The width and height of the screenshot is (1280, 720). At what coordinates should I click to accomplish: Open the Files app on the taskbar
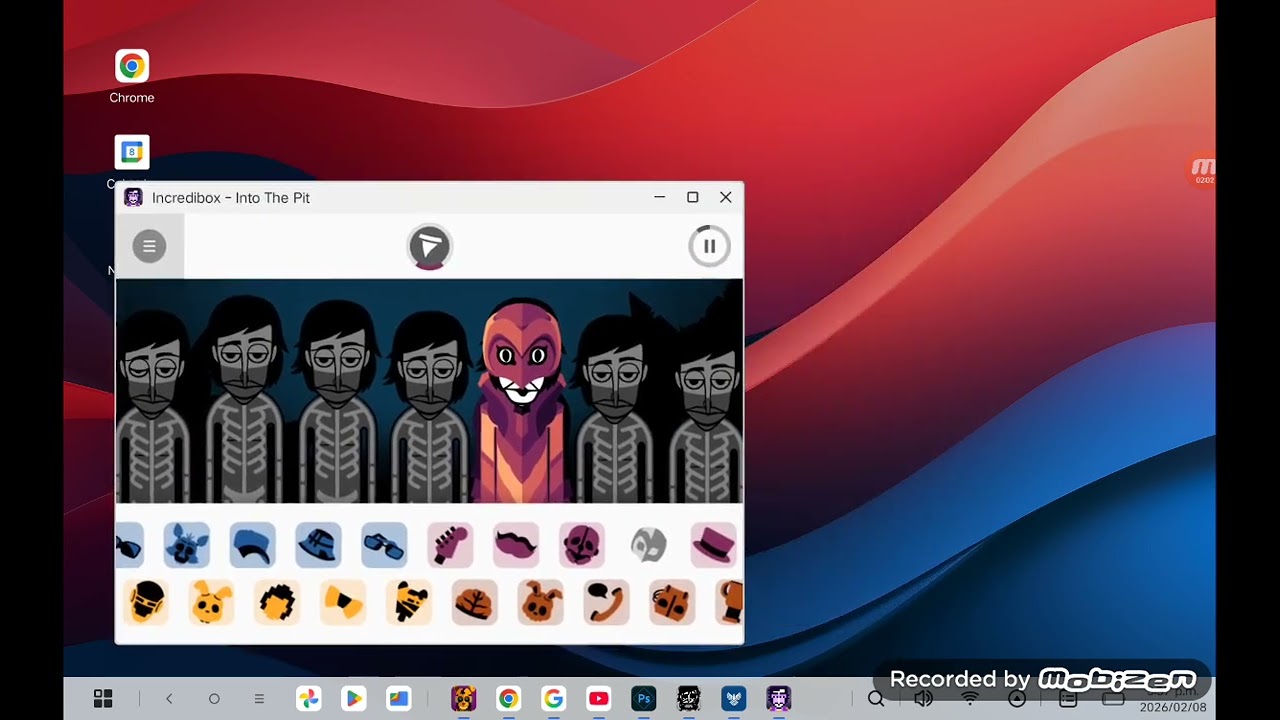(x=399, y=699)
